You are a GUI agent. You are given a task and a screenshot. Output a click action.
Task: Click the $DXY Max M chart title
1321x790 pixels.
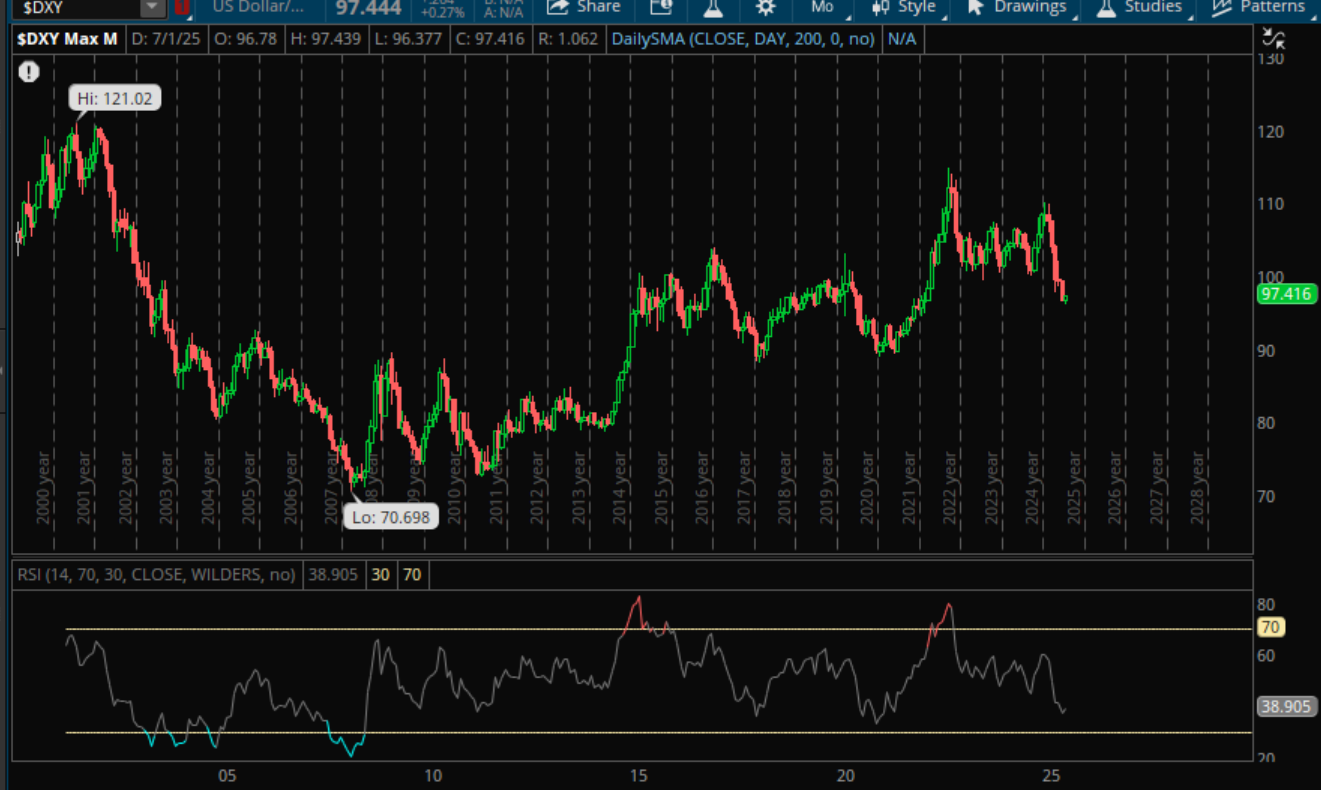click(x=68, y=40)
